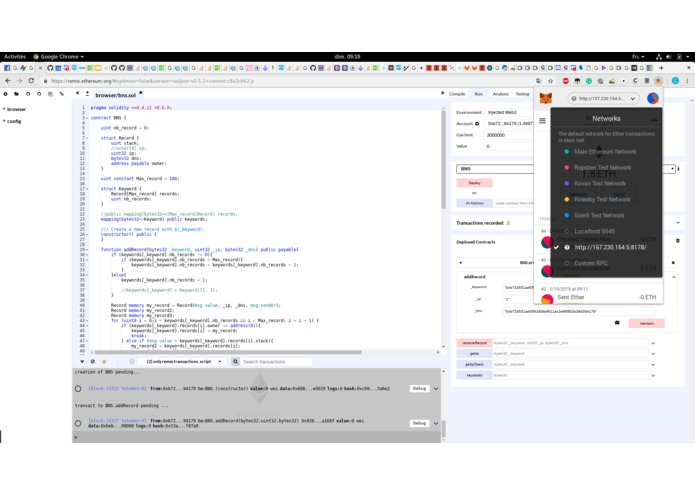Switch to the Run tab
The width and height of the screenshot is (695, 494).
479,94
